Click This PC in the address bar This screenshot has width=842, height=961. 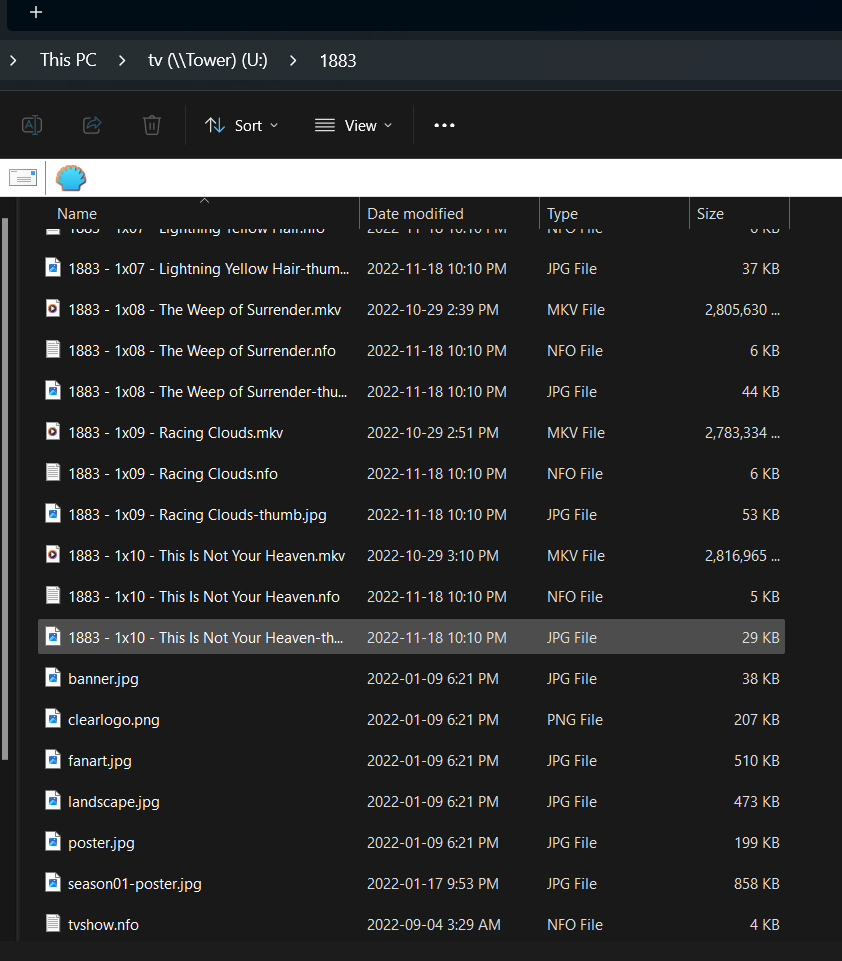click(x=68, y=60)
